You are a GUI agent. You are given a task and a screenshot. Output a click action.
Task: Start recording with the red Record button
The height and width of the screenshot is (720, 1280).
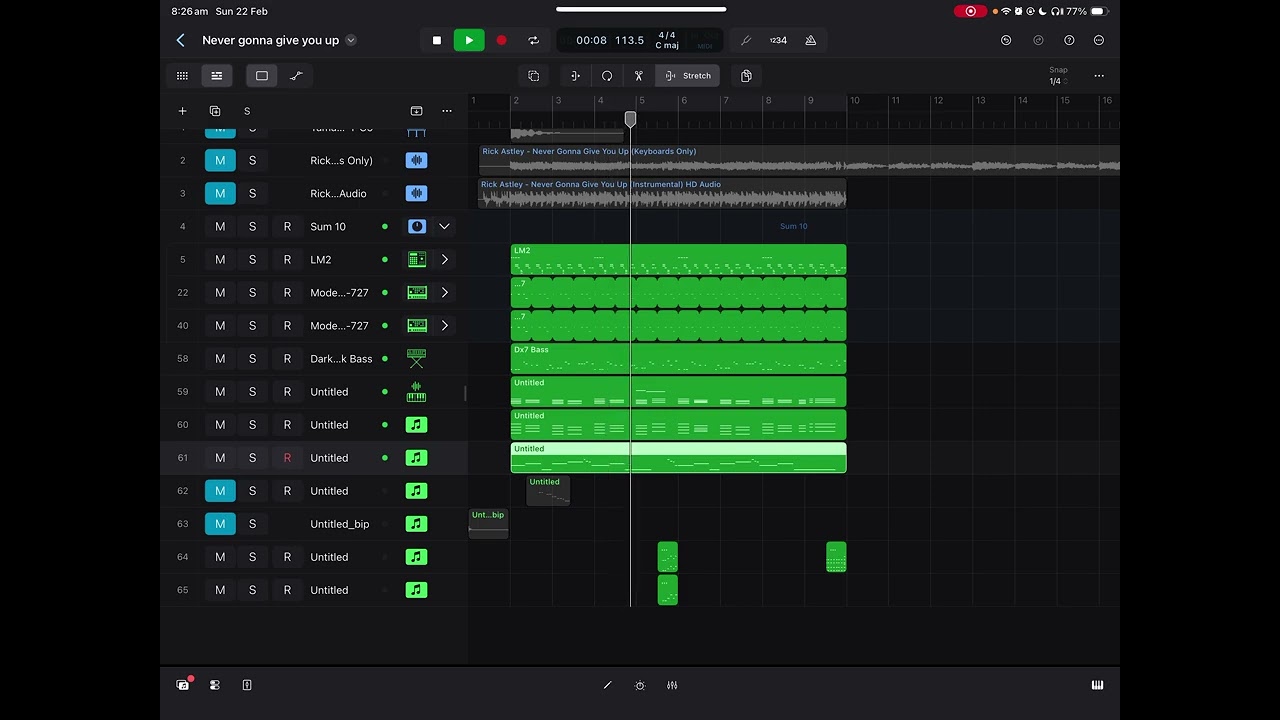(x=501, y=40)
